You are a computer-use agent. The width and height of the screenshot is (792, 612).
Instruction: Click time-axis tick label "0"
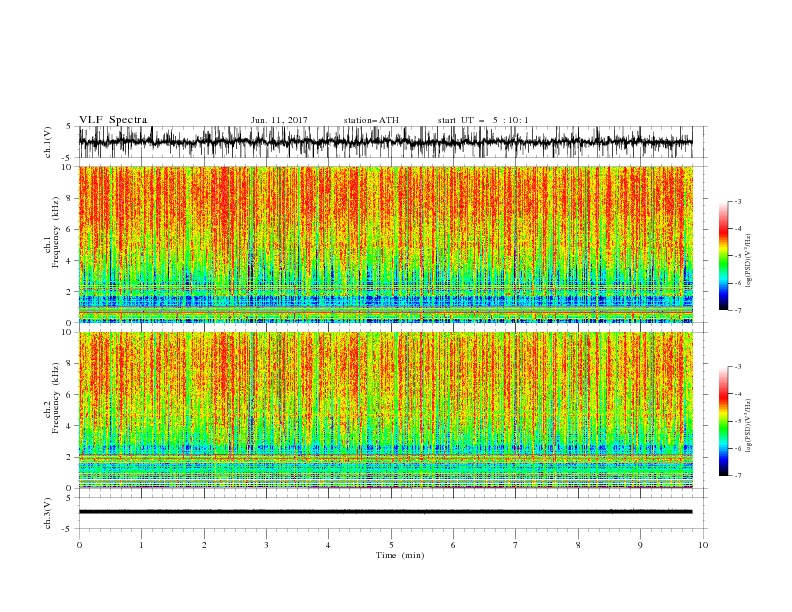click(79, 545)
